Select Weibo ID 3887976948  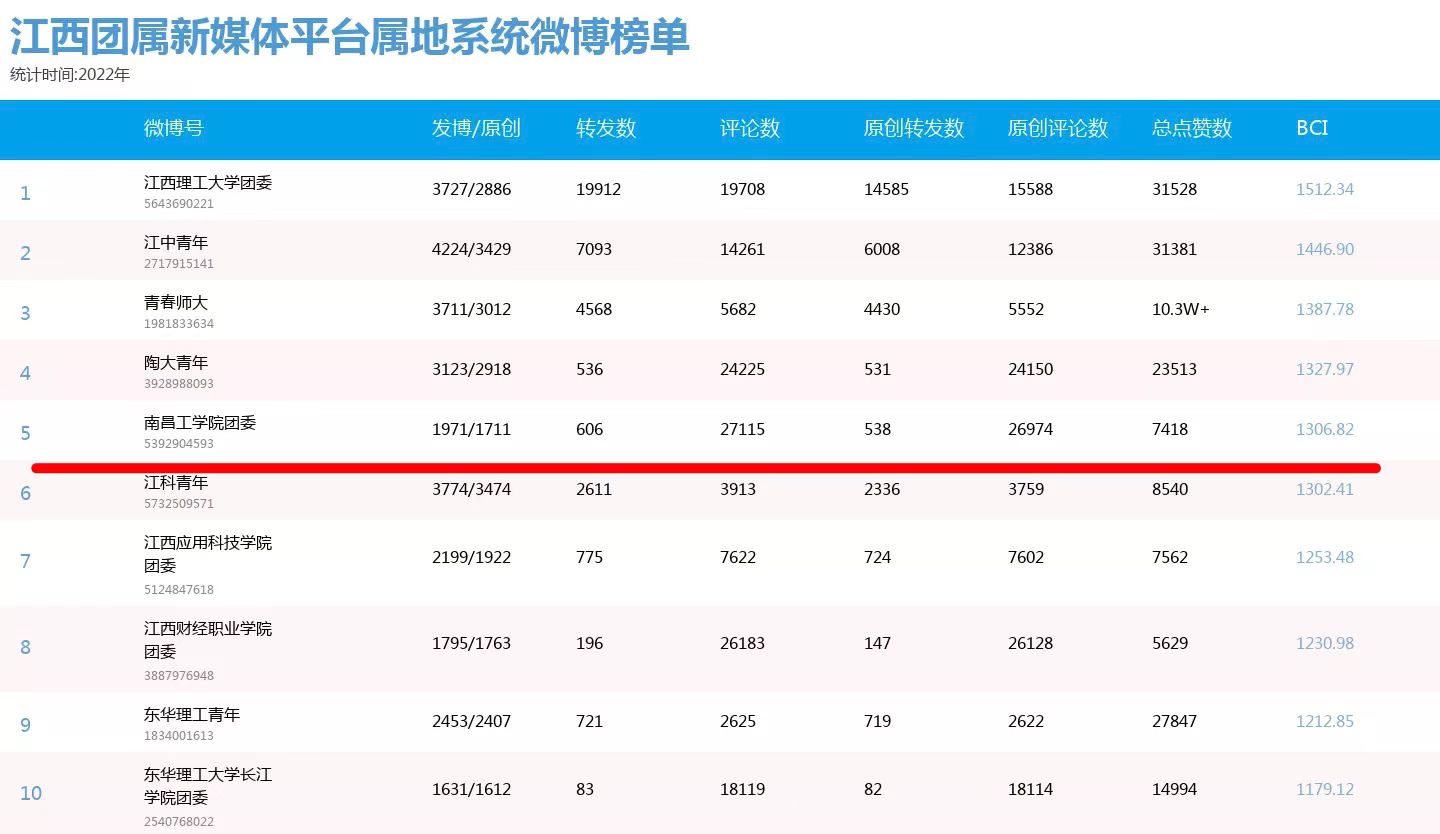(x=179, y=676)
